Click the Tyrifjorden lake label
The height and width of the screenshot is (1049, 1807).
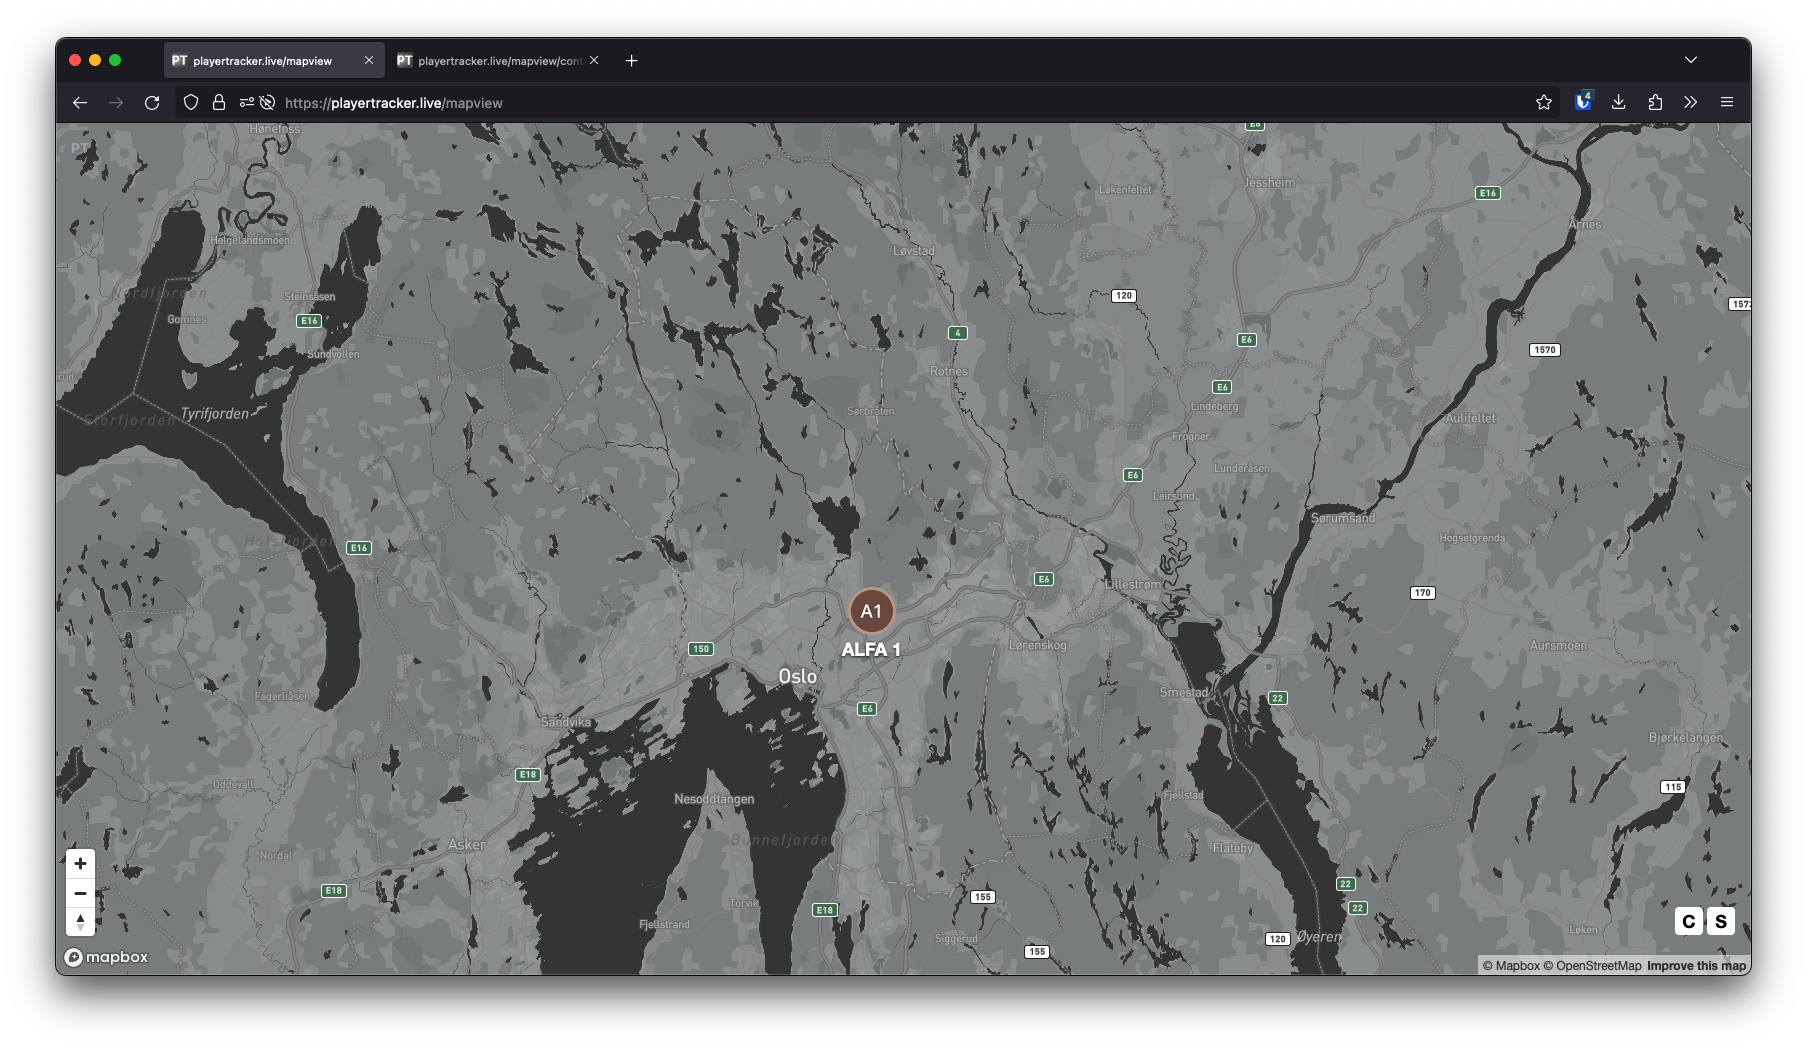click(x=214, y=413)
